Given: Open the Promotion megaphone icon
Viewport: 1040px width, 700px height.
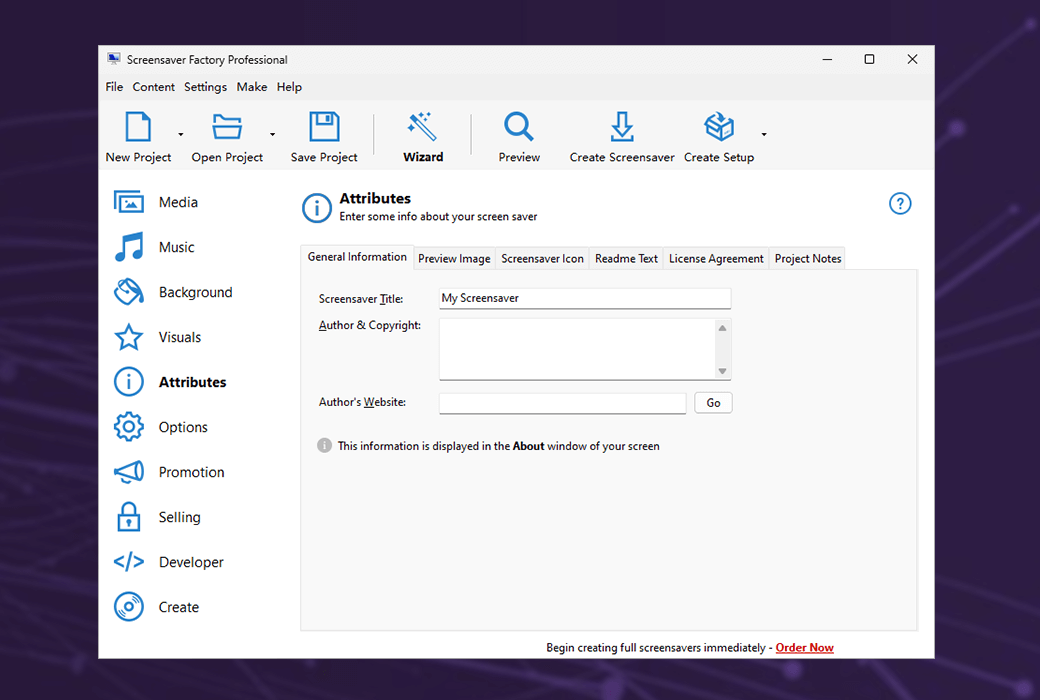Looking at the screenshot, I should pos(129,472).
